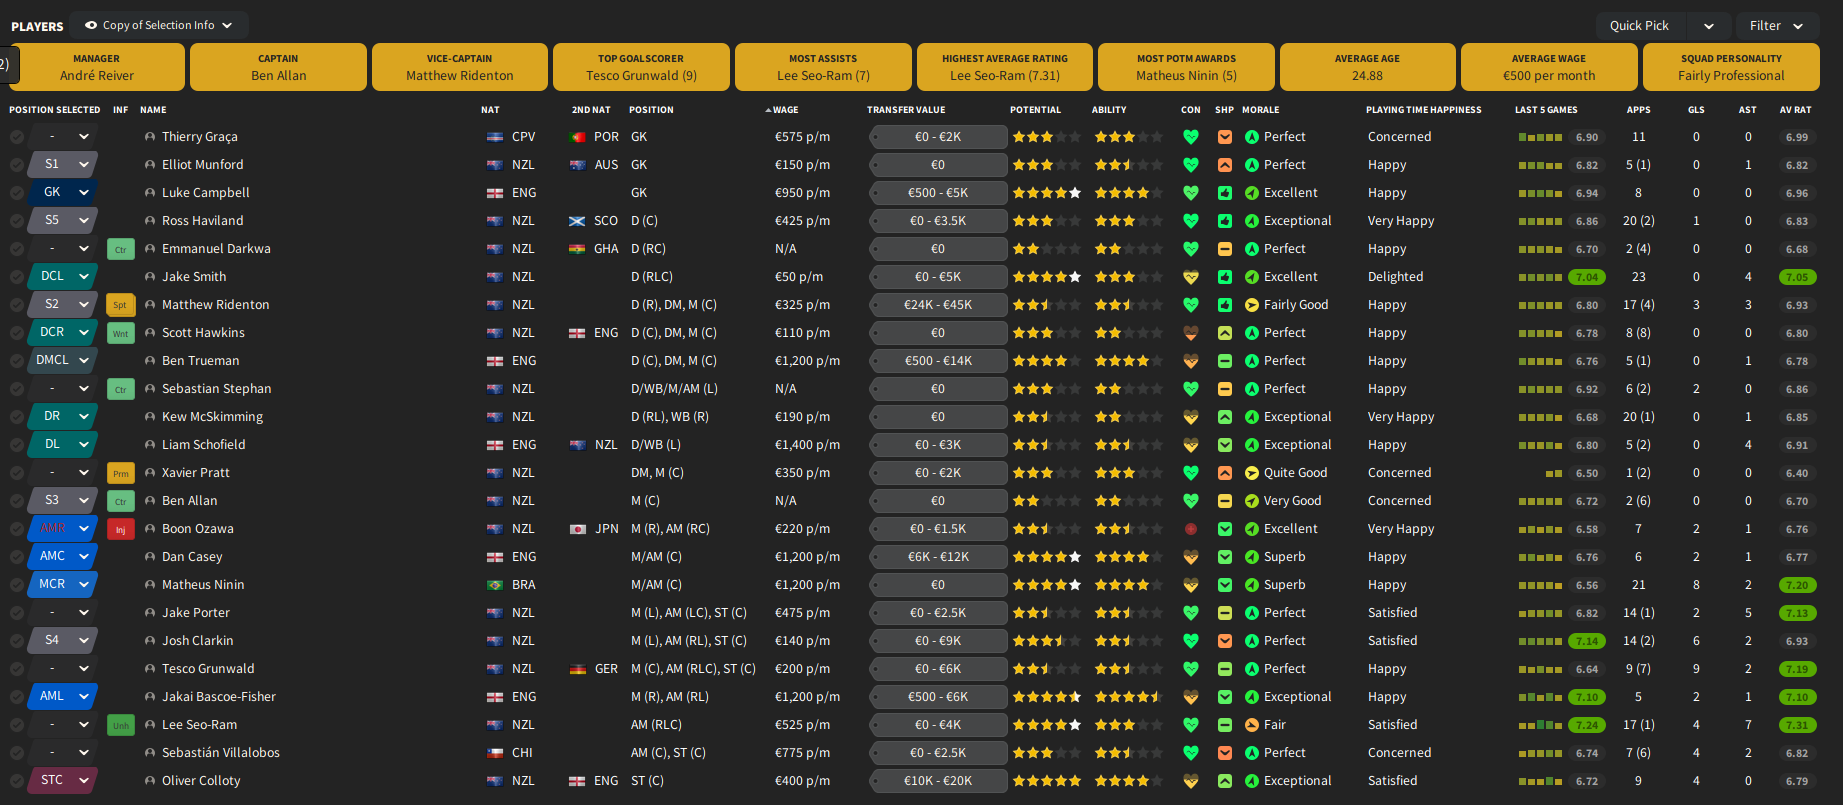Click the Unh icon beside Lee Seo-Ram
Screen dimensions: 1843x805
[120, 725]
